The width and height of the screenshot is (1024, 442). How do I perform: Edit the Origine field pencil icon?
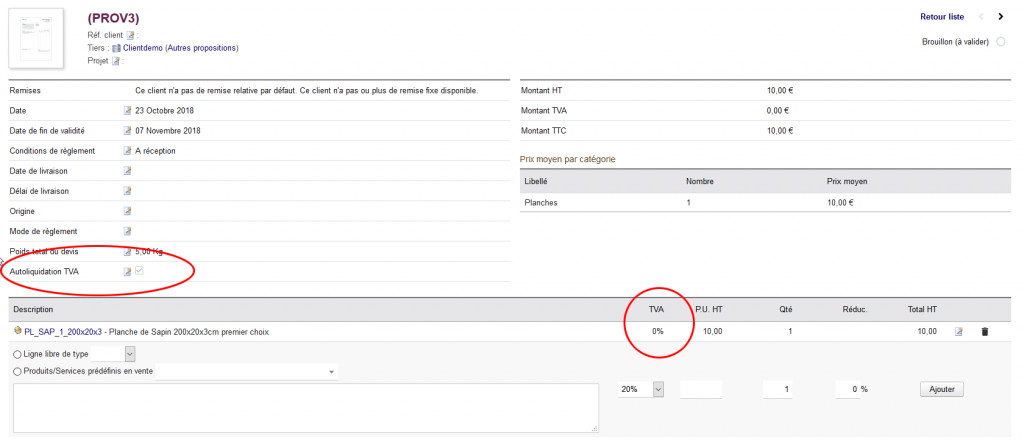(127, 212)
